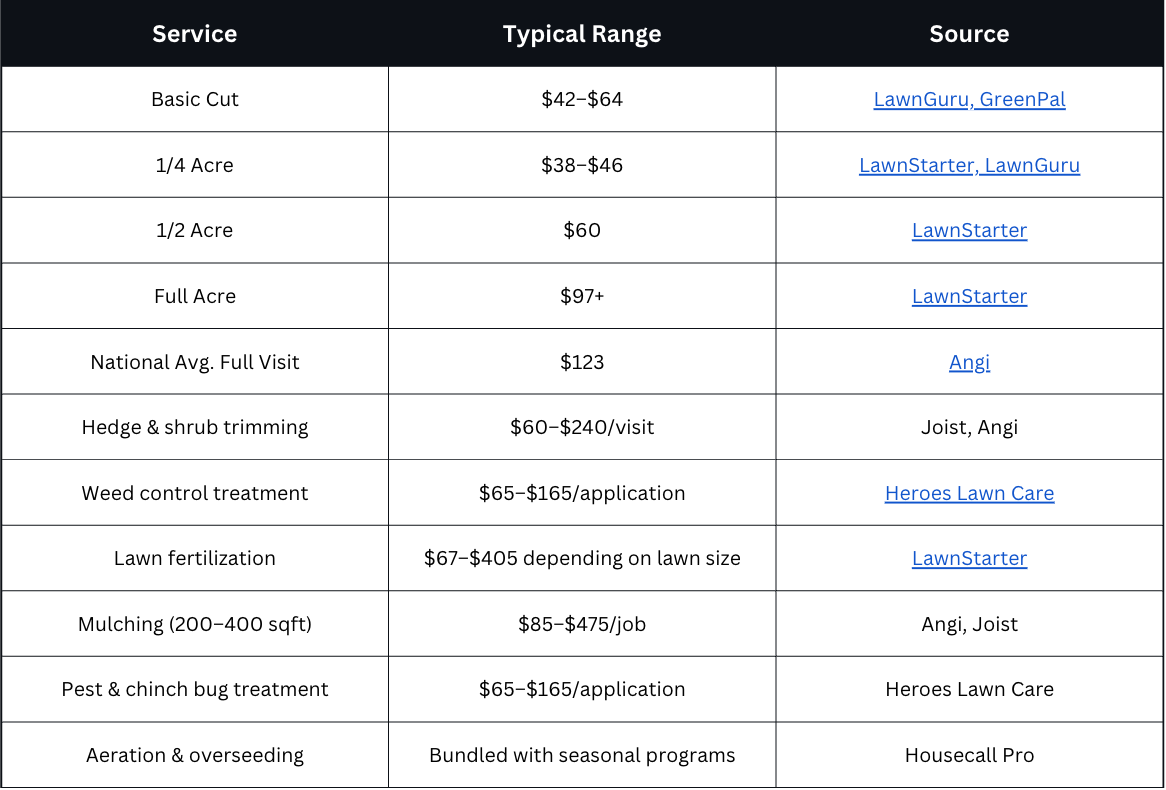1166x790 pixels.
Task: Select the Typical Range column header
Action: (582, 33)
